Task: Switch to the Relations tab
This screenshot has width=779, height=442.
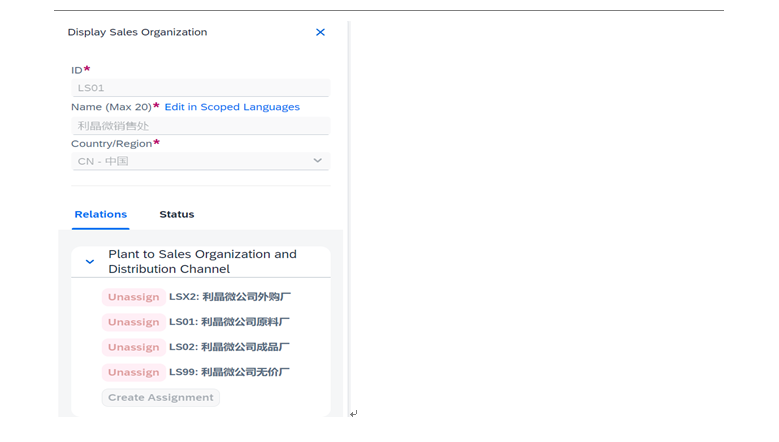Action: pos(101,214)
